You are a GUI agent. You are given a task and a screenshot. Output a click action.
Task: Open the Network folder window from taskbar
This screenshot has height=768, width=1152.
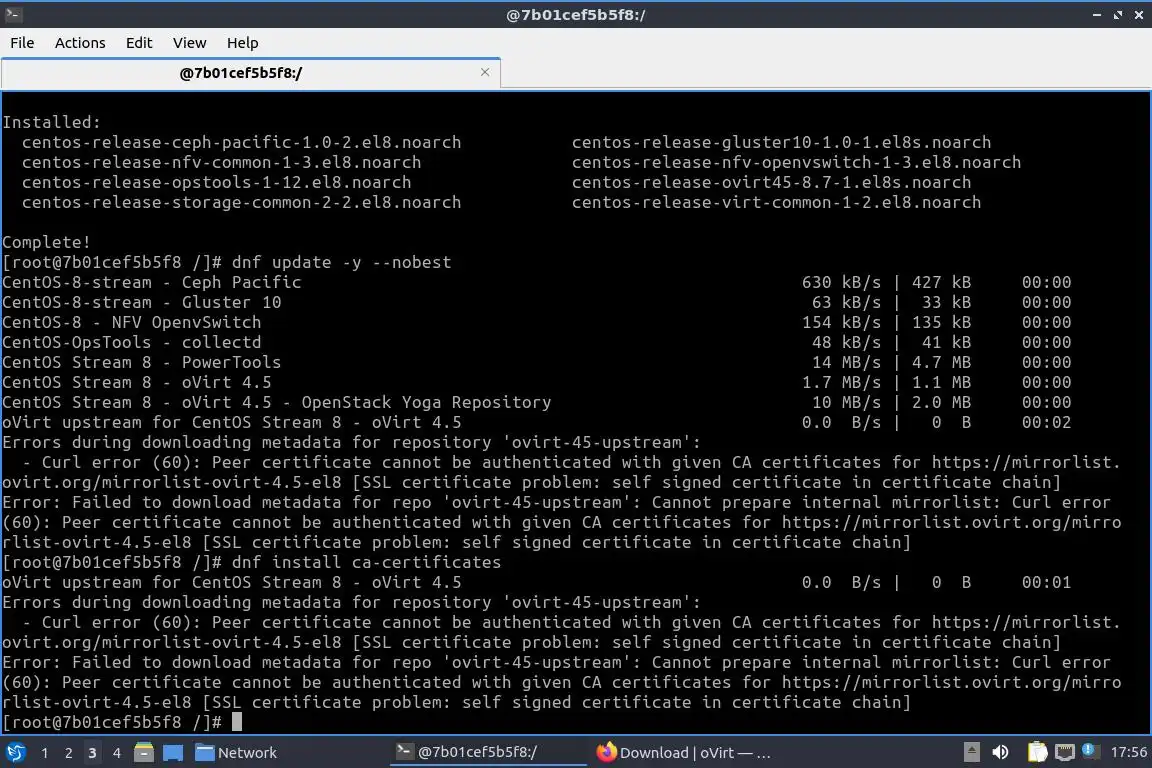coord(236,753)
